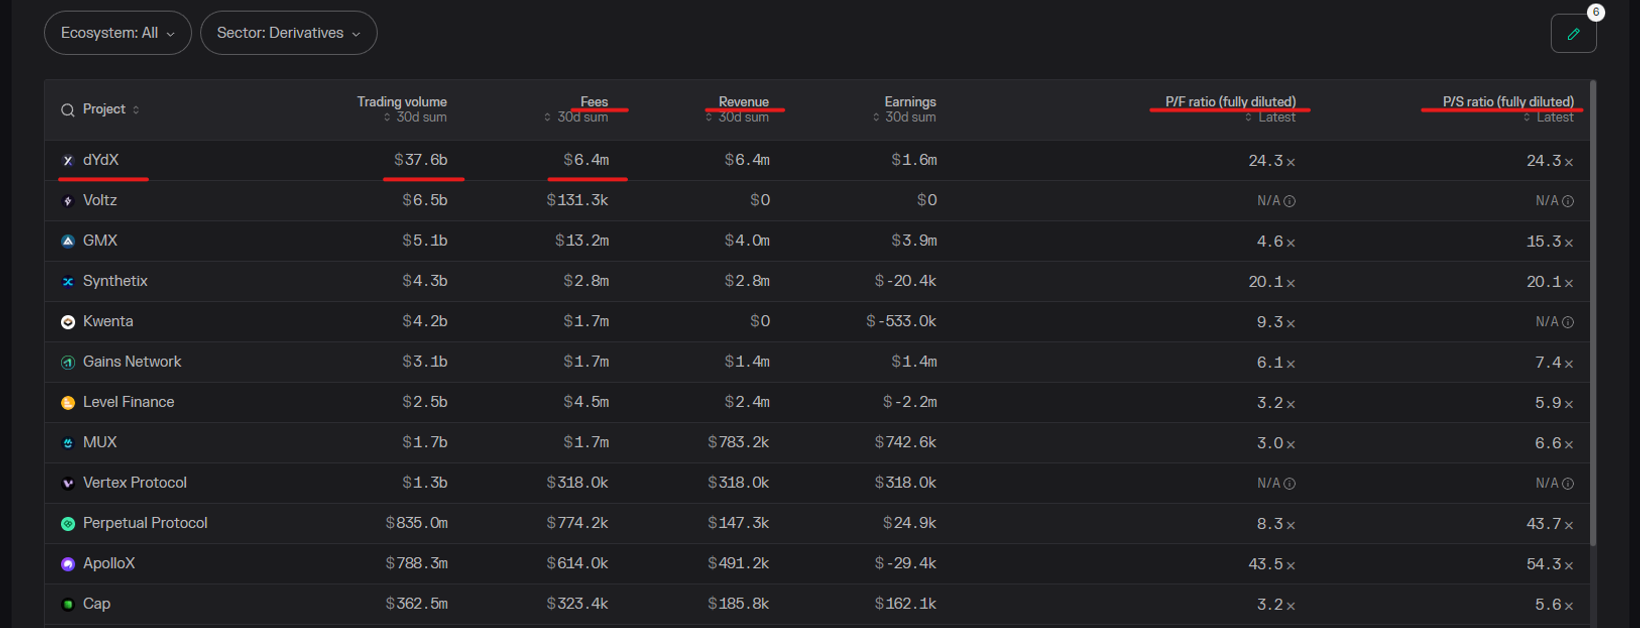Click the Perpetual Protocol logo icon
Screen dimensions: 1640x628
[x=68, y=524]
